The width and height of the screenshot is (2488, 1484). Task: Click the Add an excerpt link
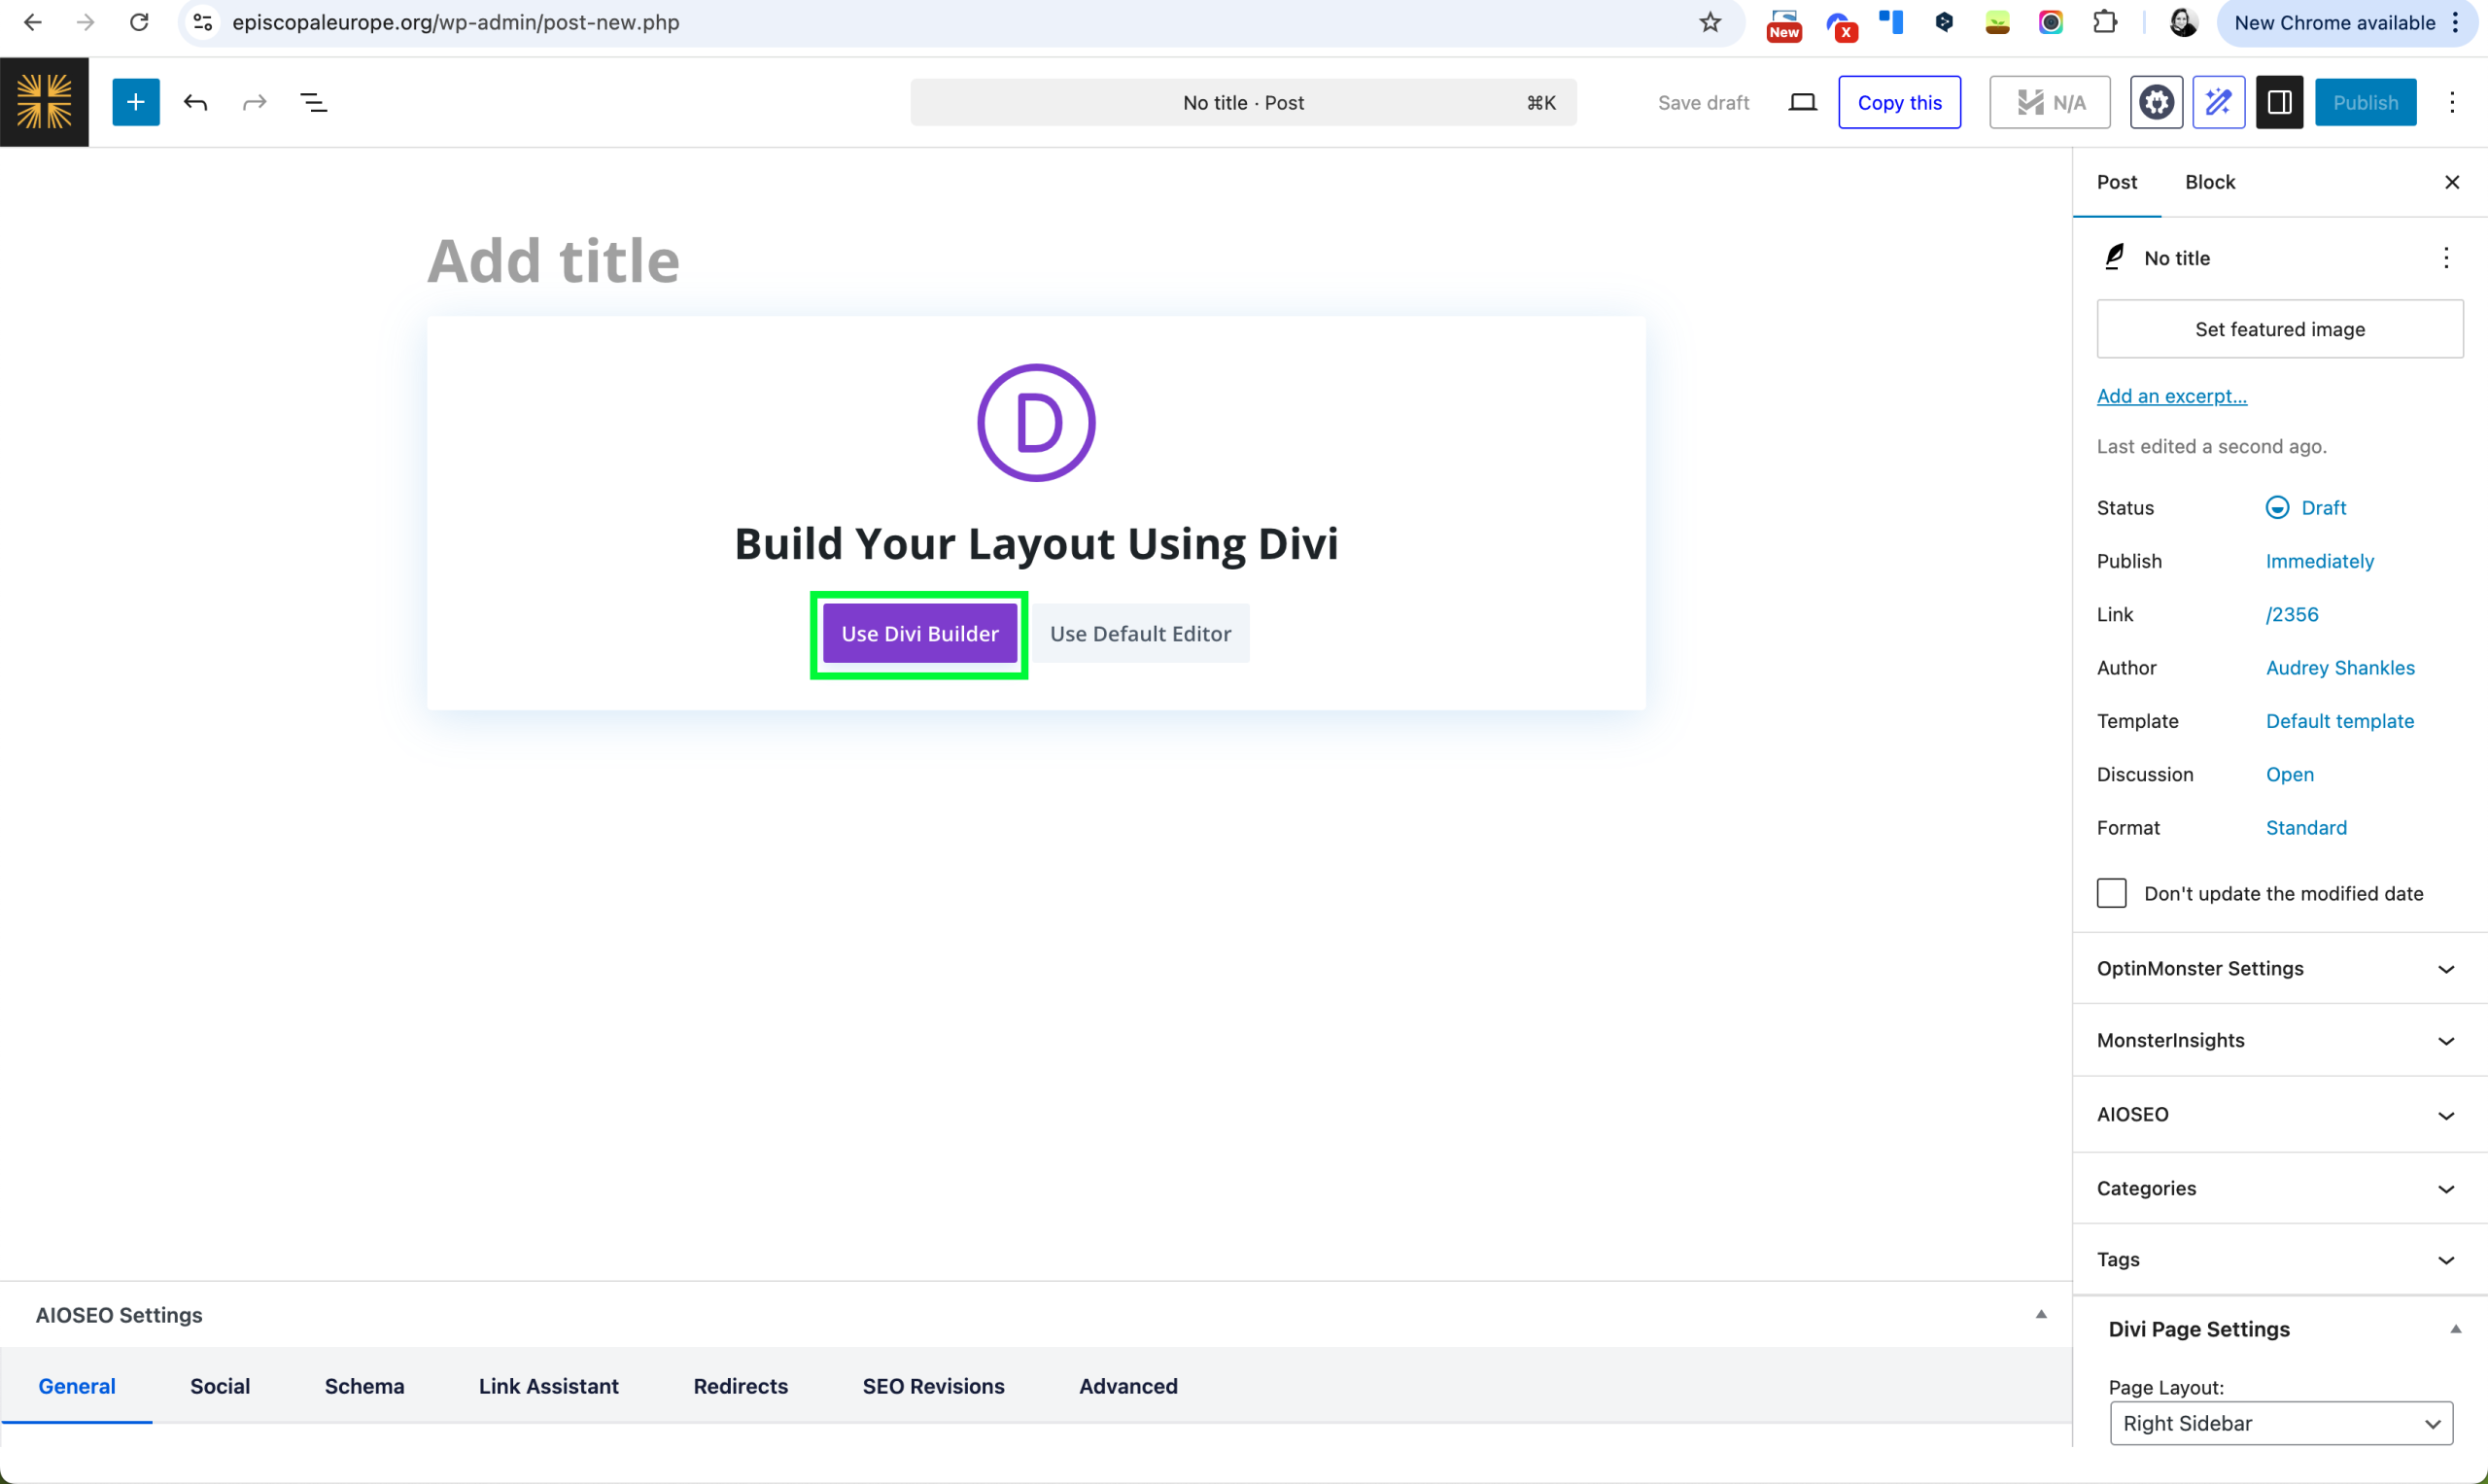coord(2171,396)
